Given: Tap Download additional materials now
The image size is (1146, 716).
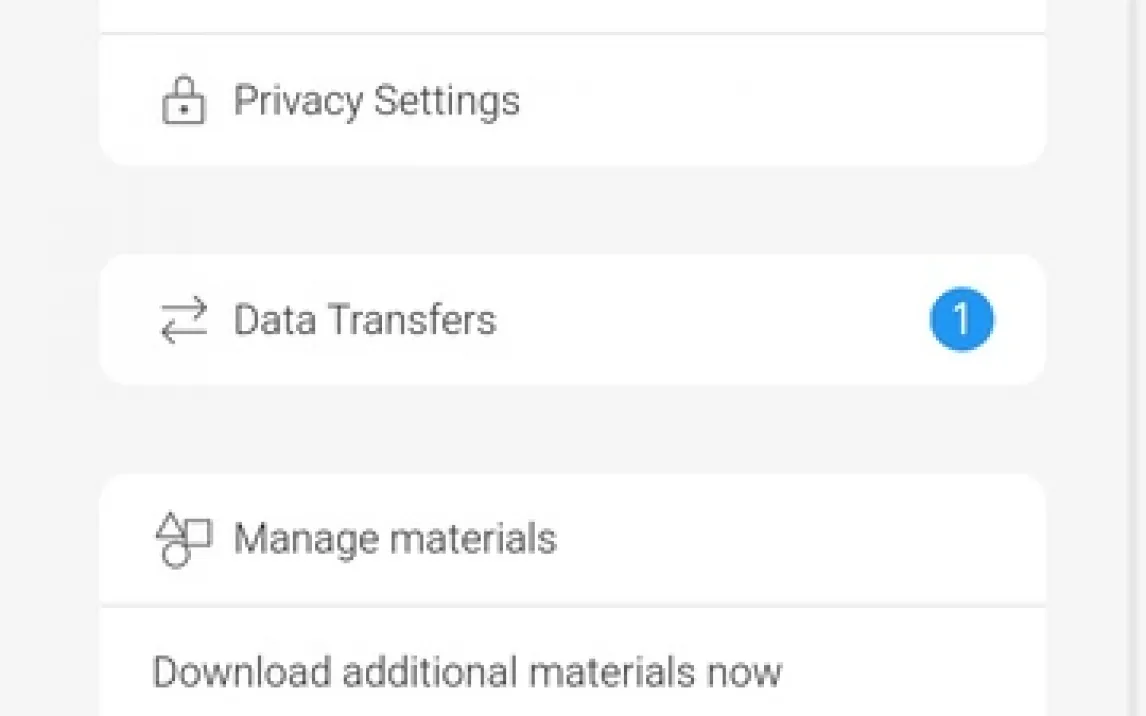Looking at the screenshot, I should (x=466, y=671).
